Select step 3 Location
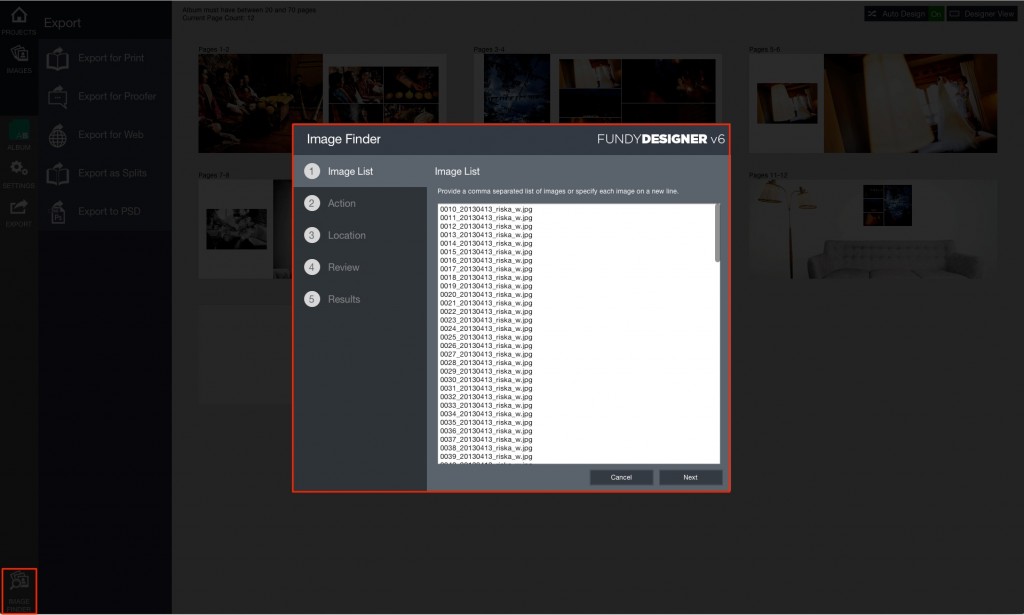The height and width of the screenshot is (615, 1024). tap(360, 235)
